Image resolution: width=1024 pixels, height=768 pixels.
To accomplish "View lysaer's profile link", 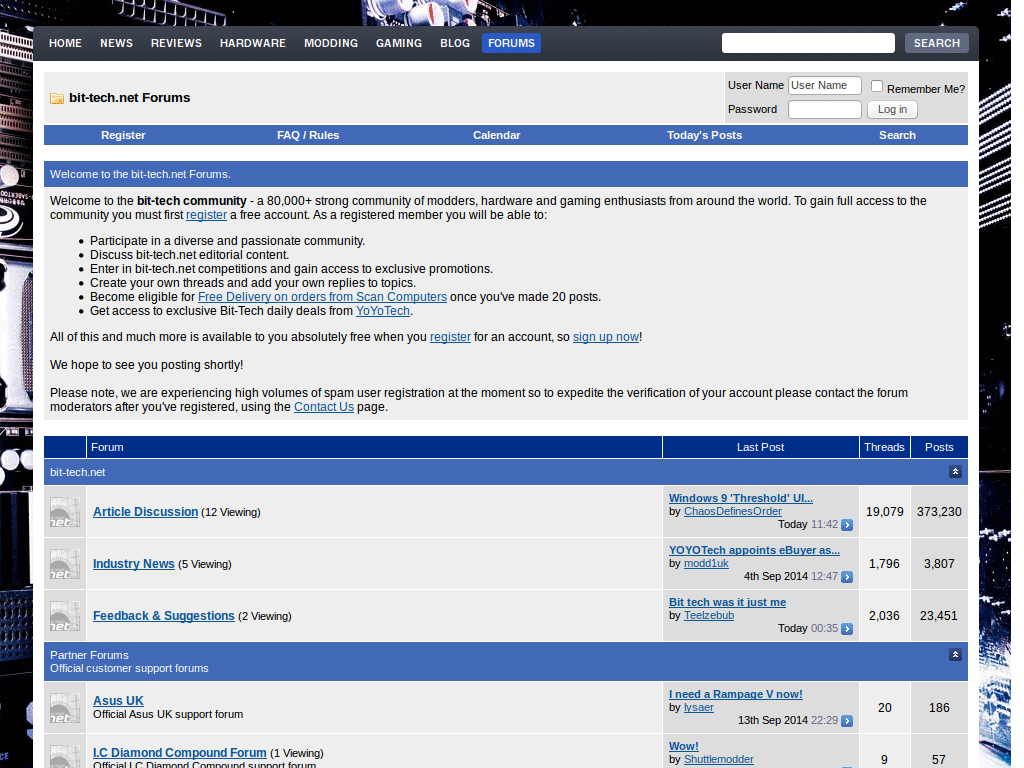I will (699, 707).
